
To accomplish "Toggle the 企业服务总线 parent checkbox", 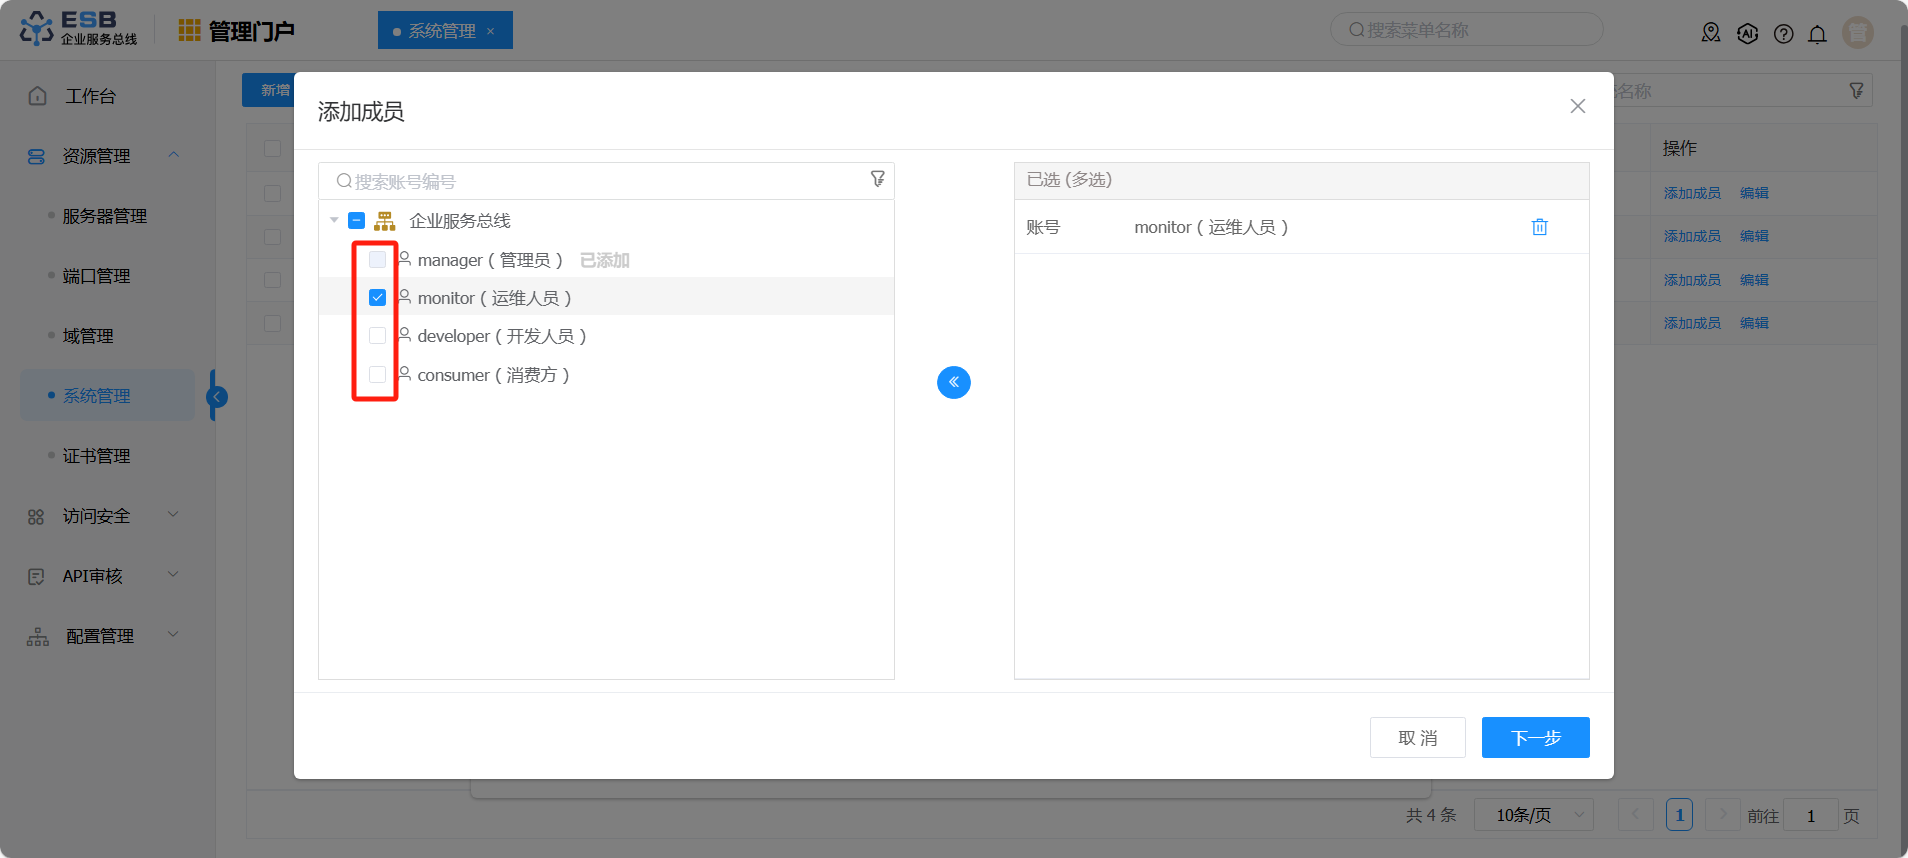I will click(357, 221).
